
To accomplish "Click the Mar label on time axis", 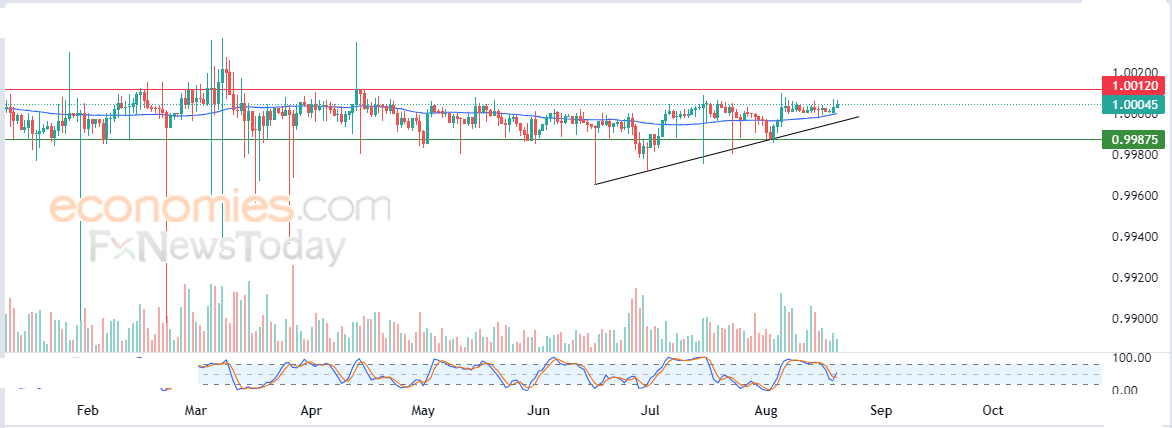I will (196, 411).
